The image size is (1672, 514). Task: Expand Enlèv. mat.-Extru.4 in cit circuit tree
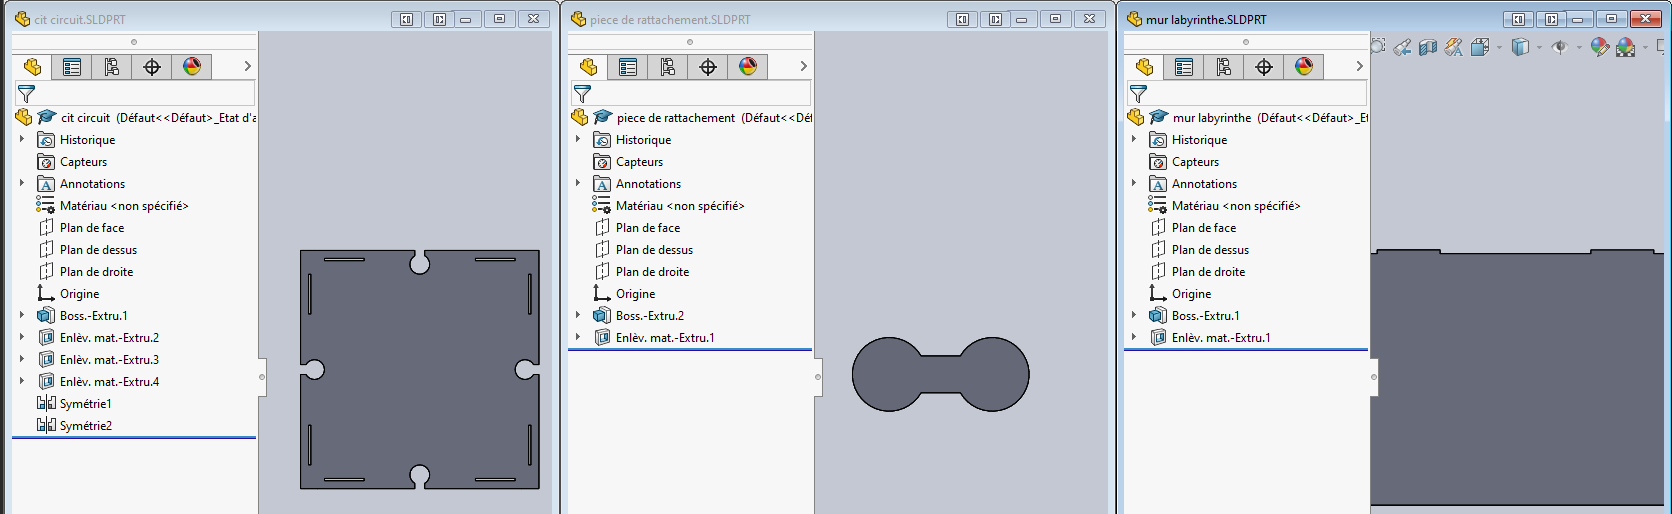tap(22, 381)
